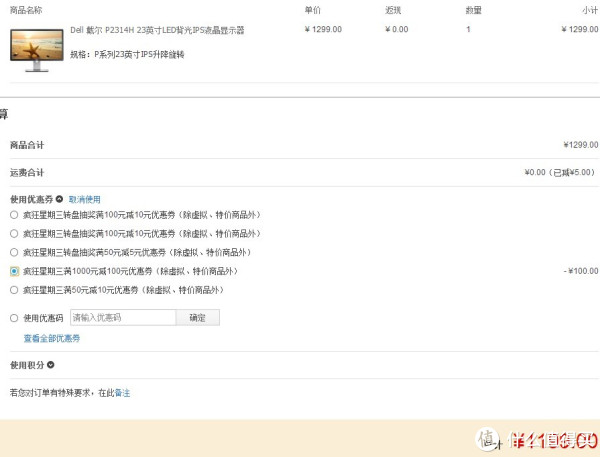Select second 转盘抽奖满100元减10元 coupon radio

click(x=14, y=234)
